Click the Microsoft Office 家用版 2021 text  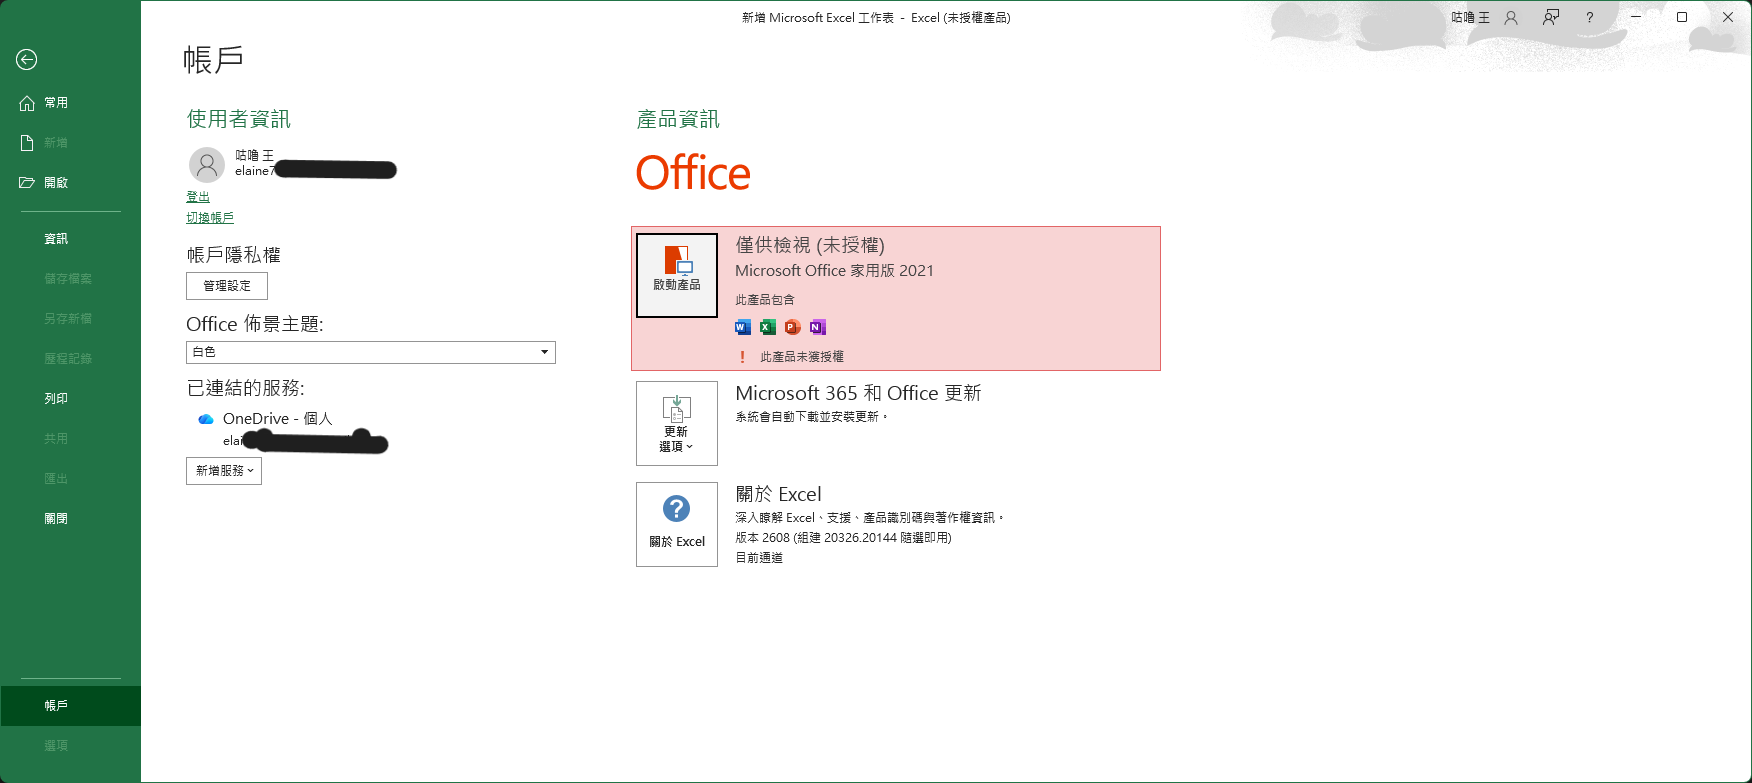coord(835,271)
